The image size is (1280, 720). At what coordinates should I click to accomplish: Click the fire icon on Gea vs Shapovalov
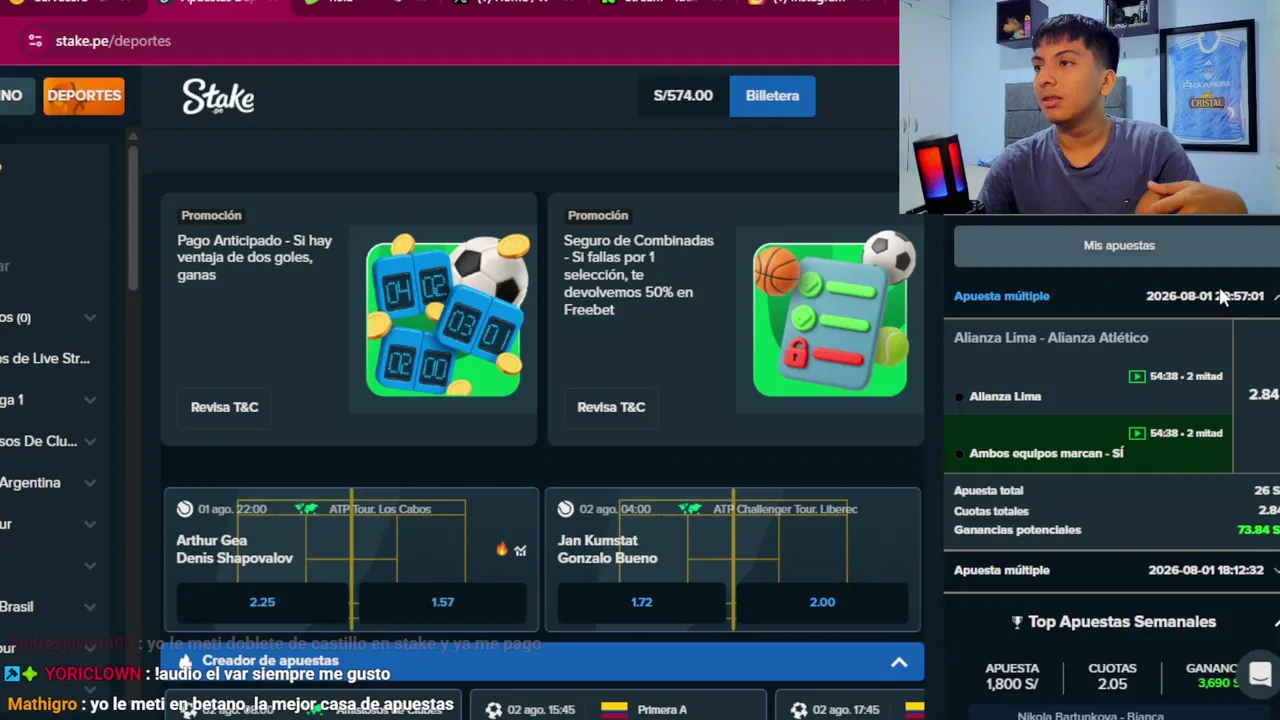[x=502, y=549]
